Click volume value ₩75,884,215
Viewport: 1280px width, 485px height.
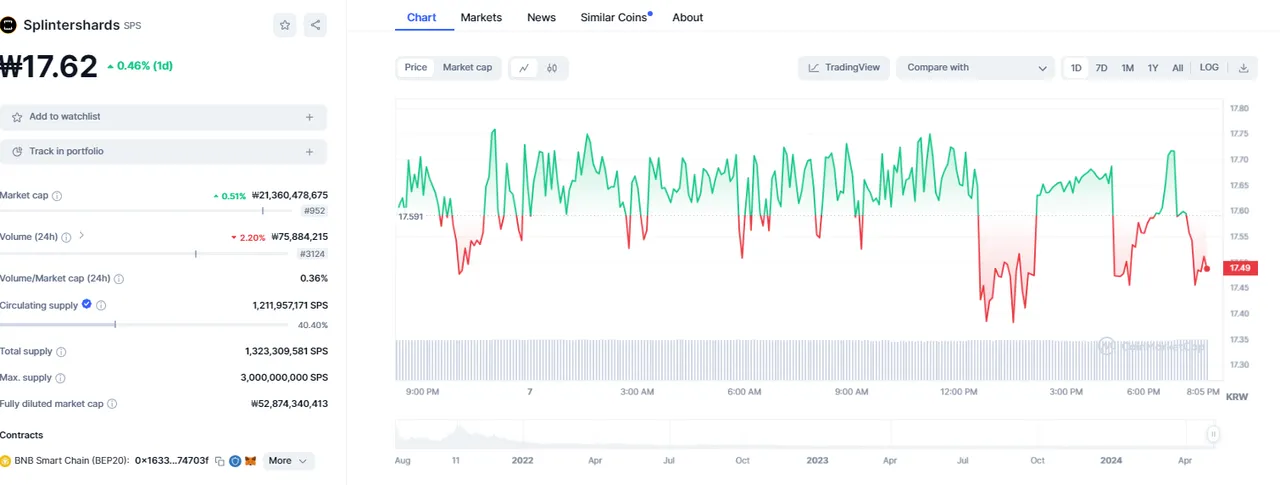[x=300, y=237]
